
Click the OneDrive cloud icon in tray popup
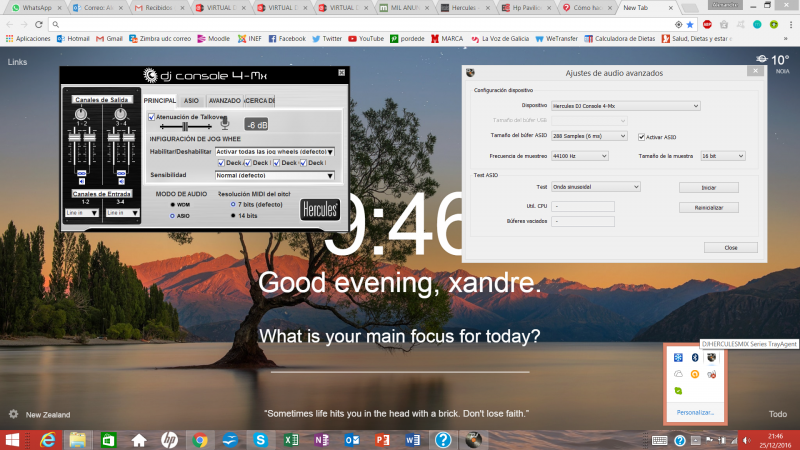coord(678,374)
